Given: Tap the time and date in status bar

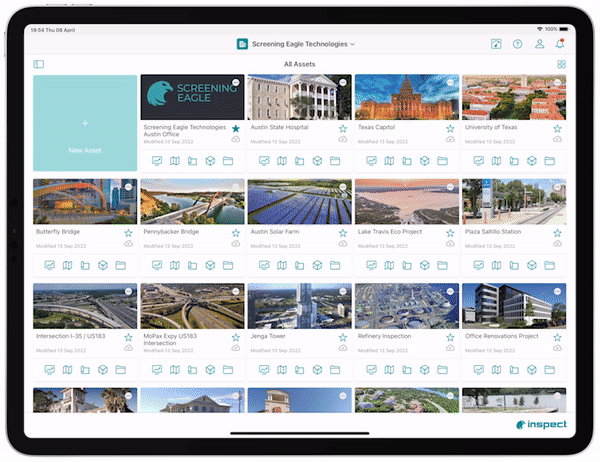Looking at the screenshot, I should pos(53,30).
